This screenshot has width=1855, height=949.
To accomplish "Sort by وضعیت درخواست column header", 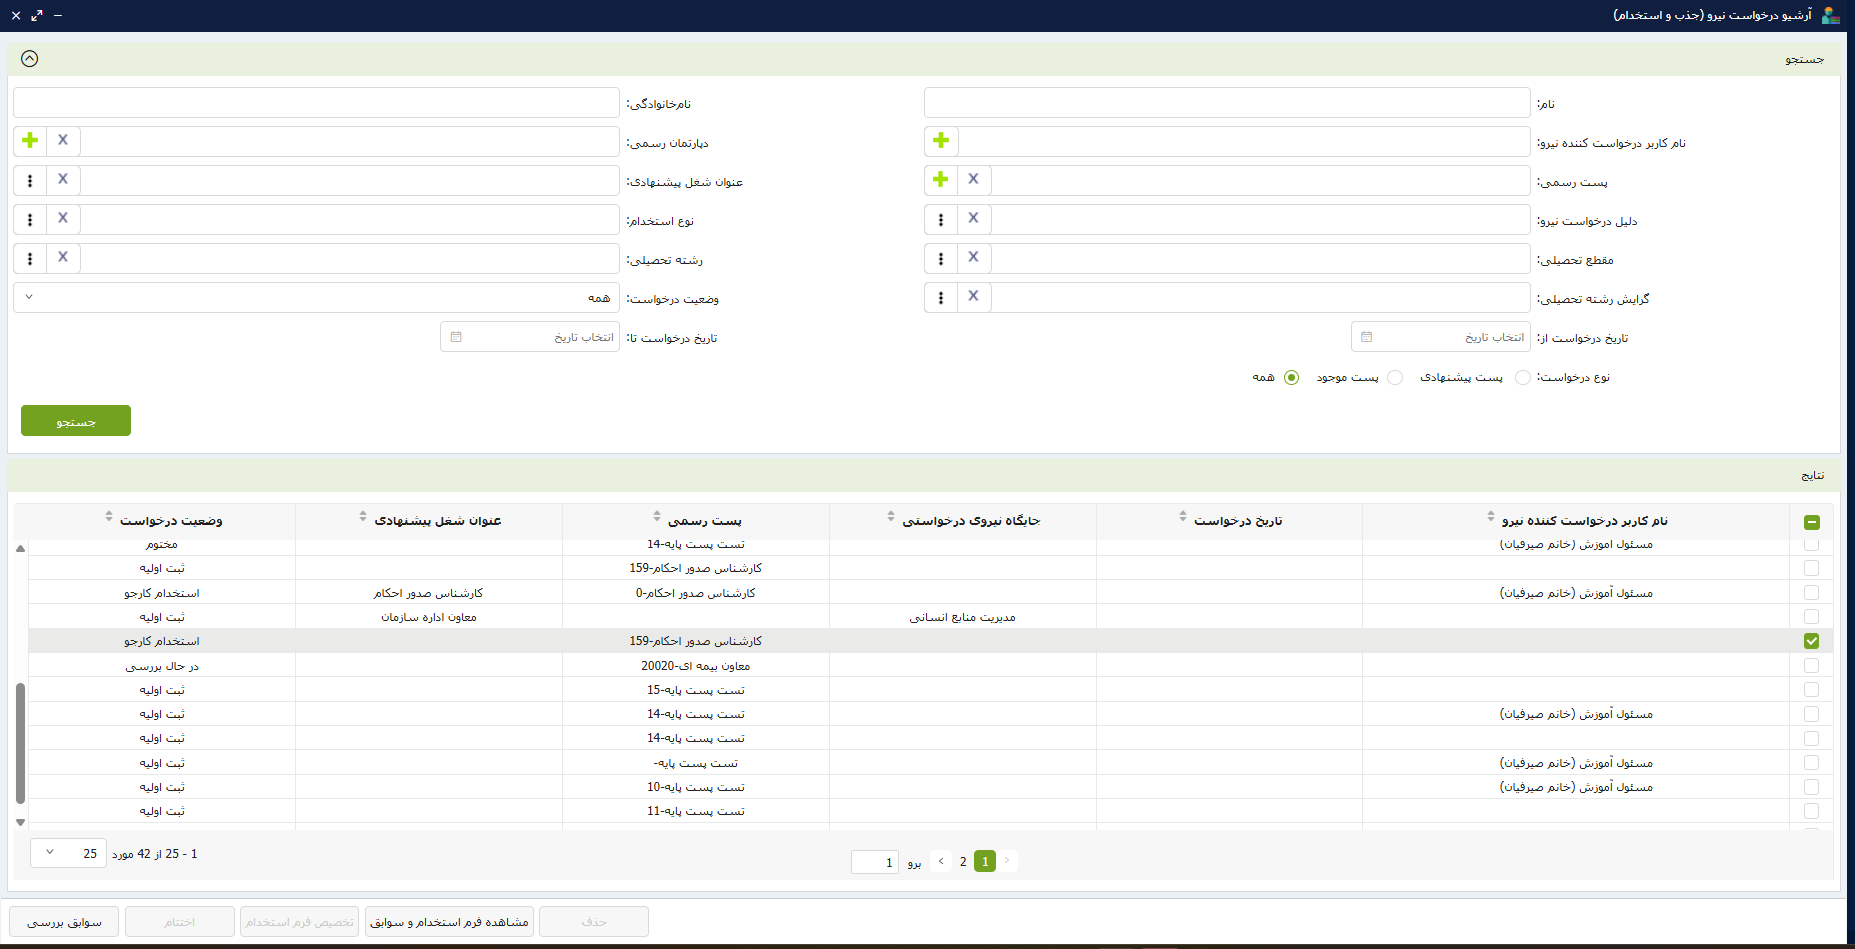I will coord(171,521).
